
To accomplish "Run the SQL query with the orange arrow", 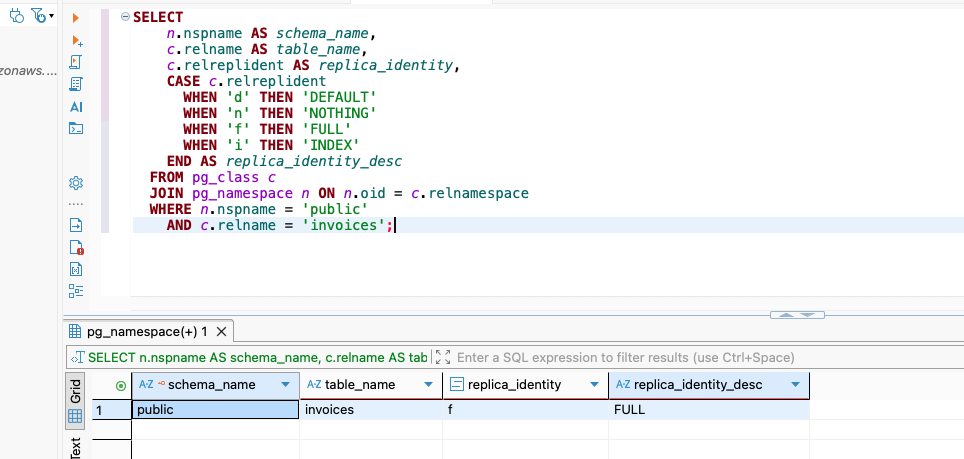I will tap(76, 18).
